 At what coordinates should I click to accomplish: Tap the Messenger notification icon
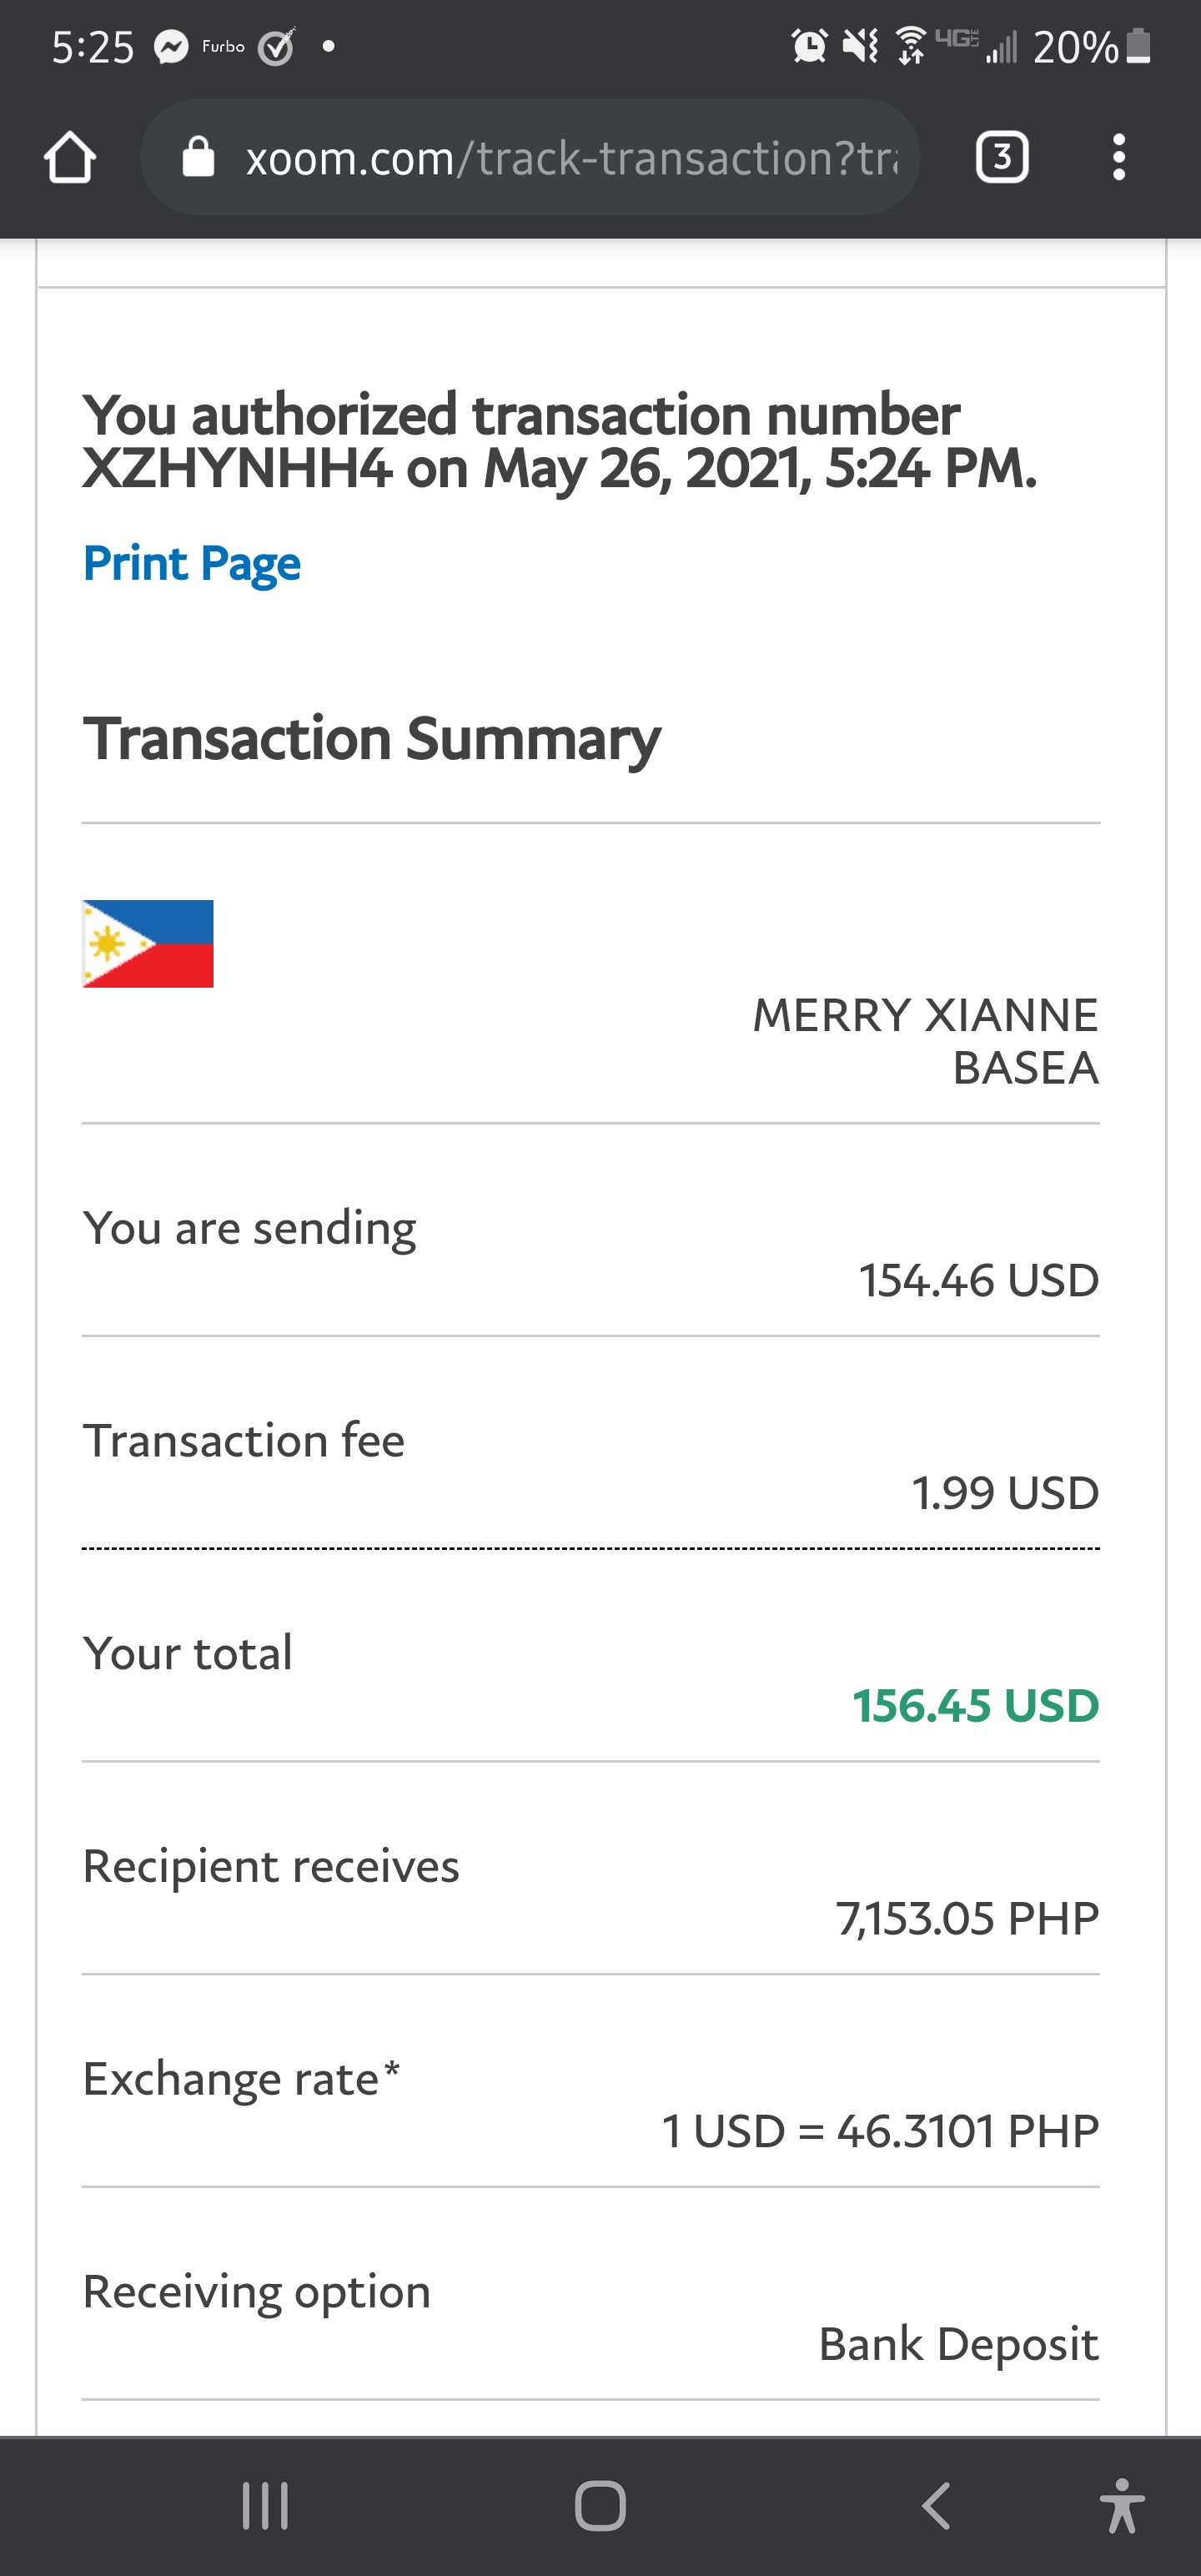point(171,47)
